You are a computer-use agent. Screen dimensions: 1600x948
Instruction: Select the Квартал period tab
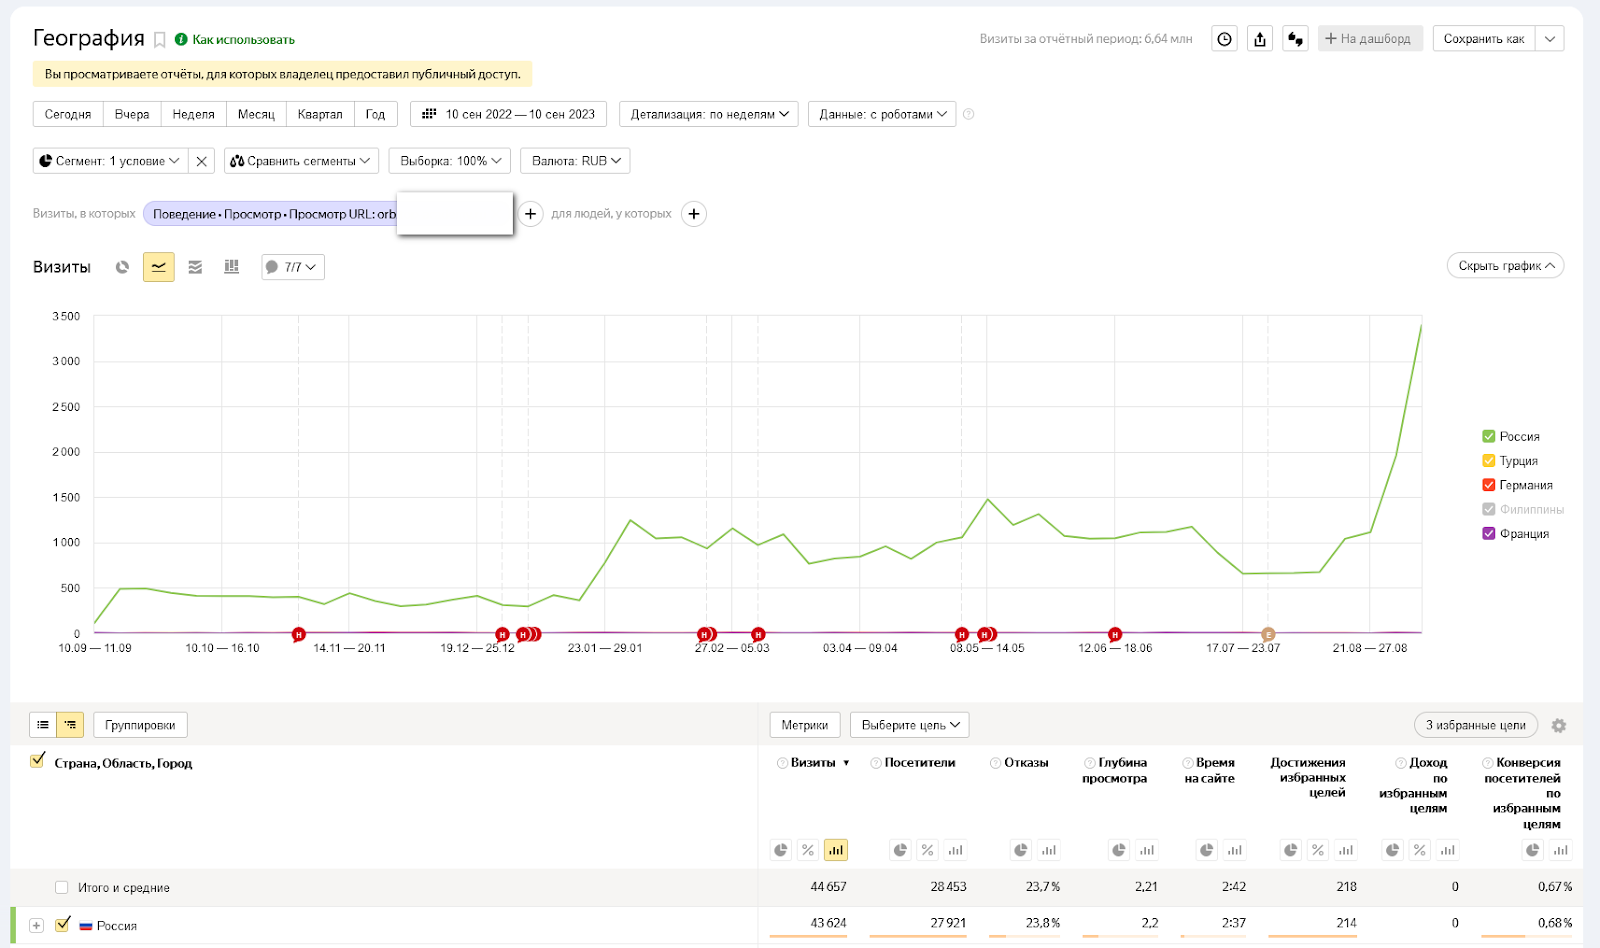320,114
